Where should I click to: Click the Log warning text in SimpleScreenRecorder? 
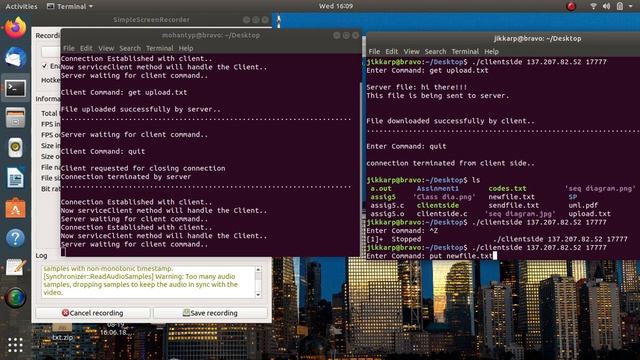click(140, 280)
